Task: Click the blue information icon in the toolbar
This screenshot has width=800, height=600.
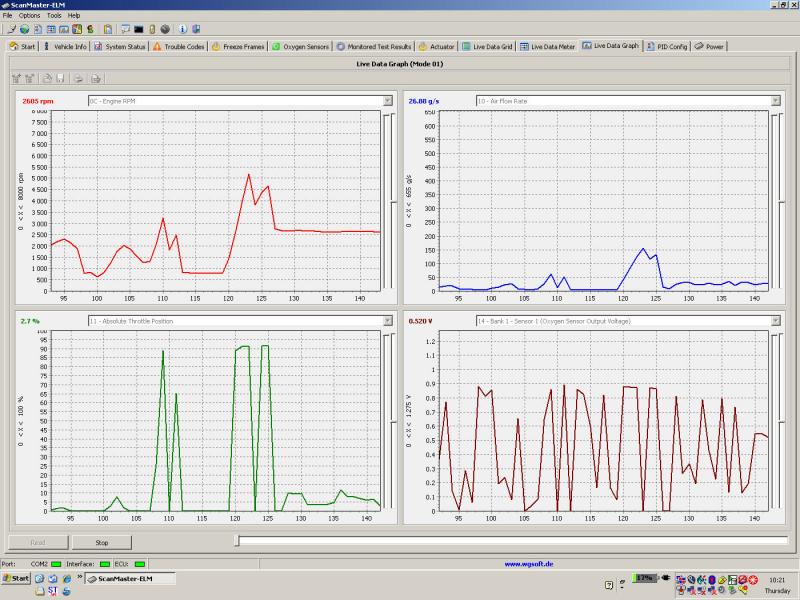Action: pos(183,29)
